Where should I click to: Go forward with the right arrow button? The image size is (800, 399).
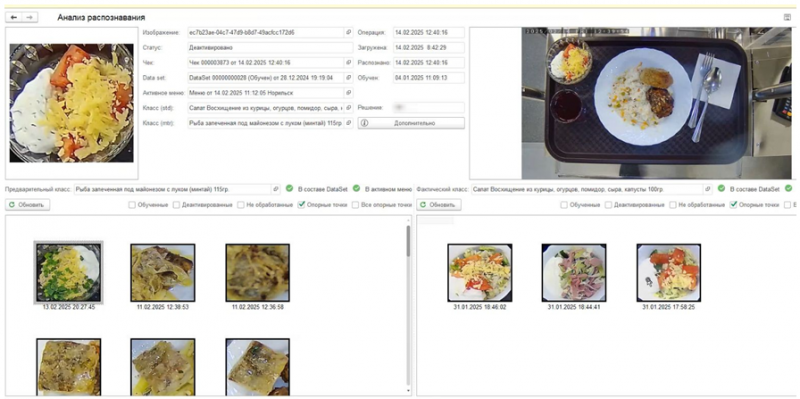[30, 17]
